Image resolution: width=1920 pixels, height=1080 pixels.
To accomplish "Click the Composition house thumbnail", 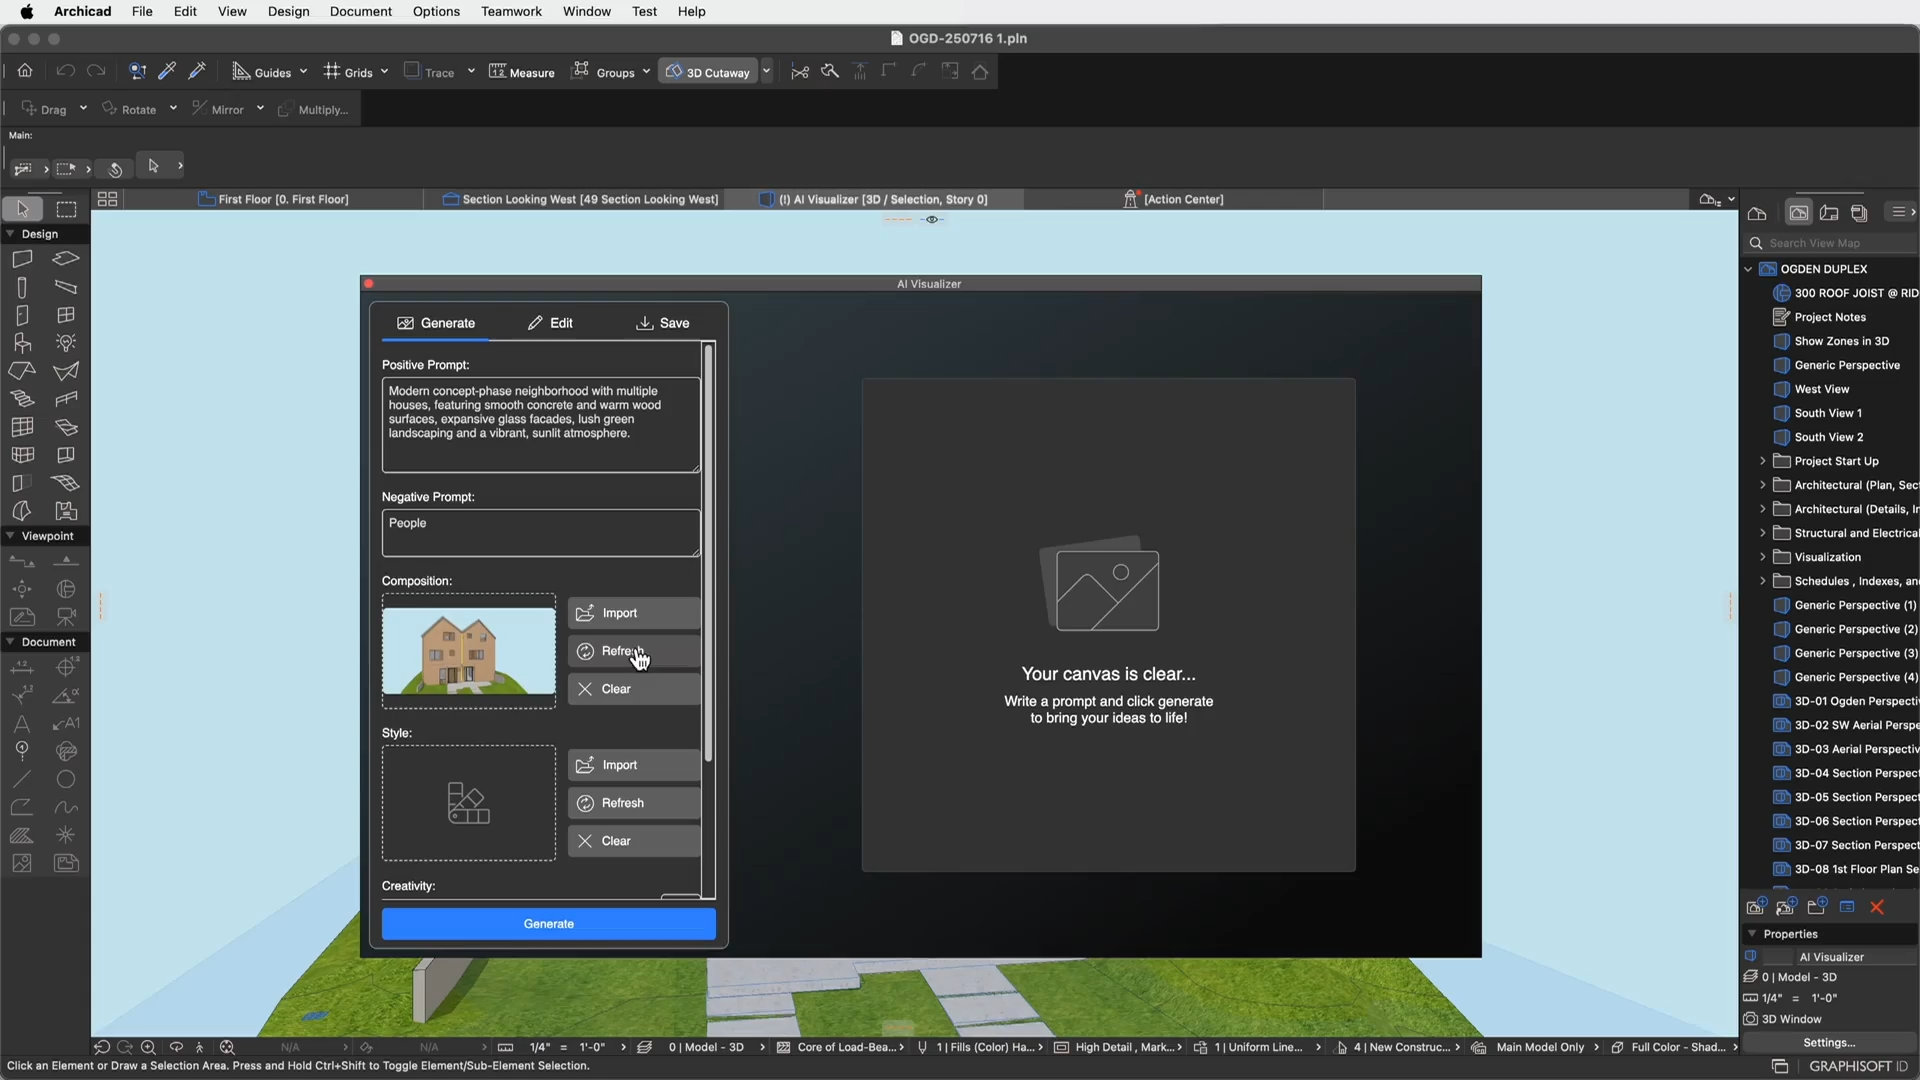I will coord(469,651).
